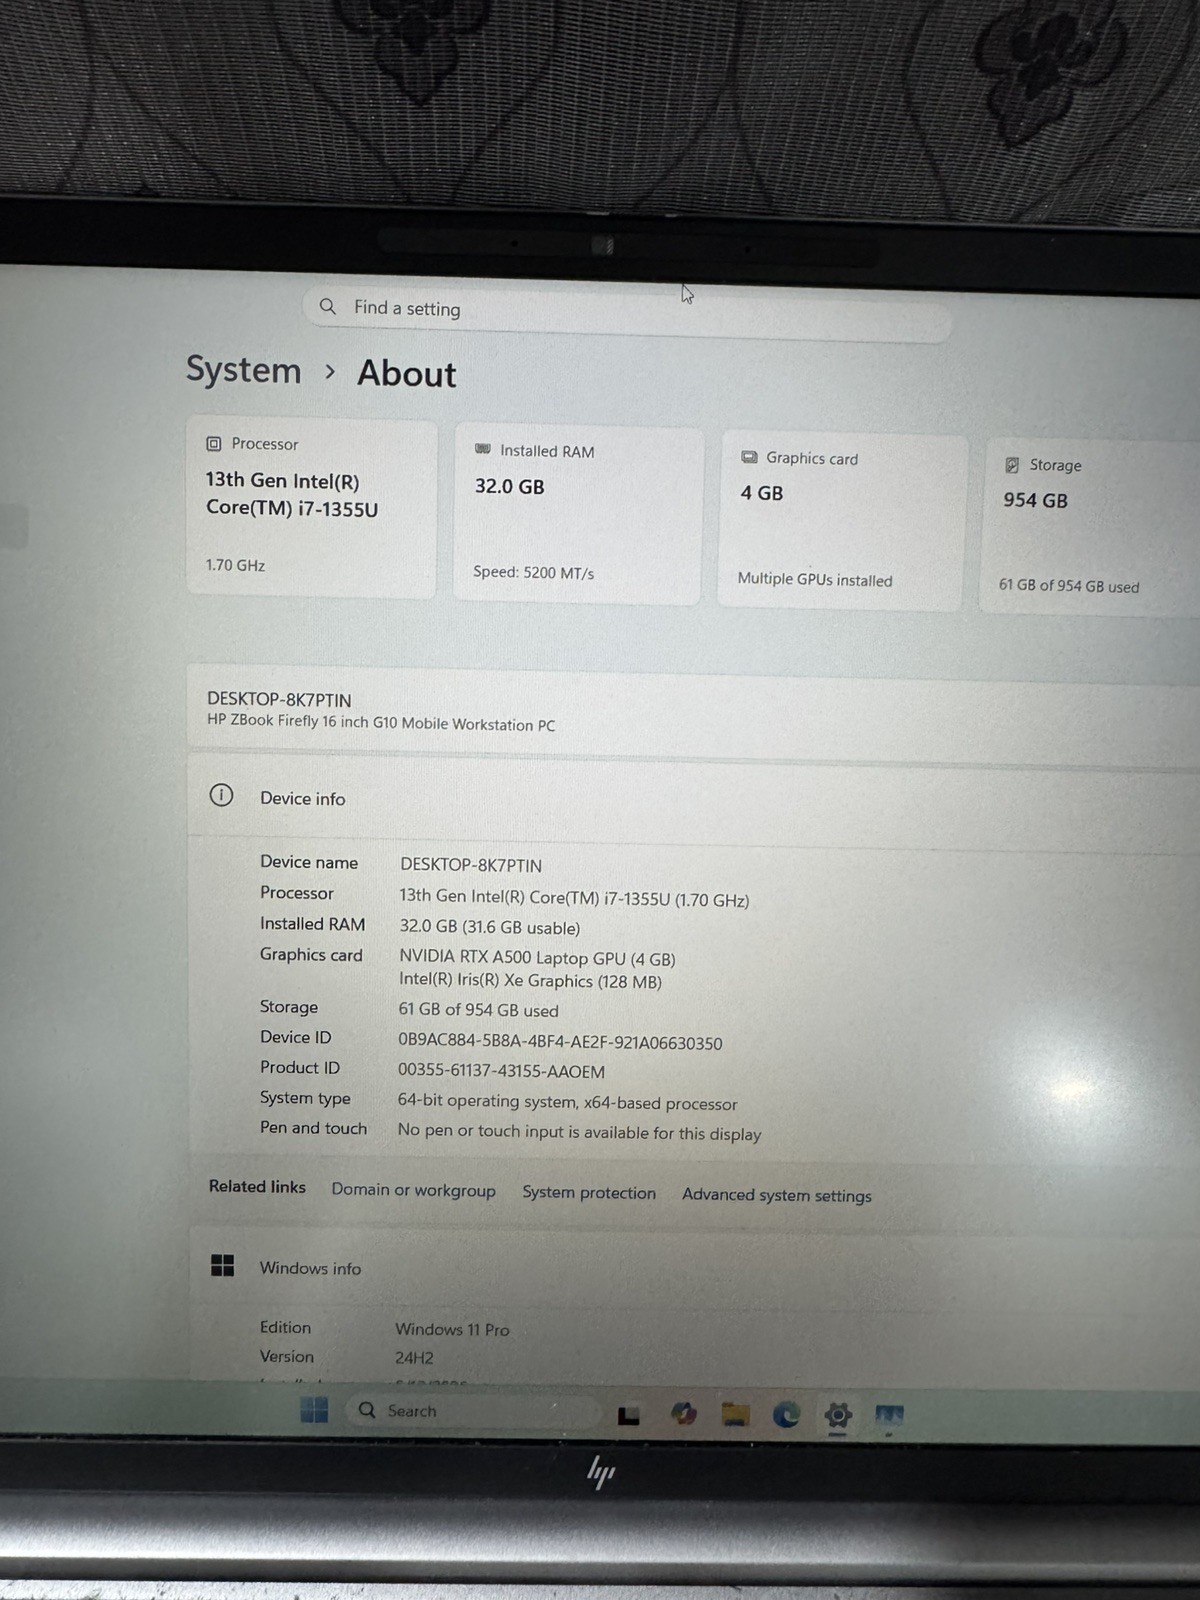Click the magnifier icon in taskbar Search

367,1410
